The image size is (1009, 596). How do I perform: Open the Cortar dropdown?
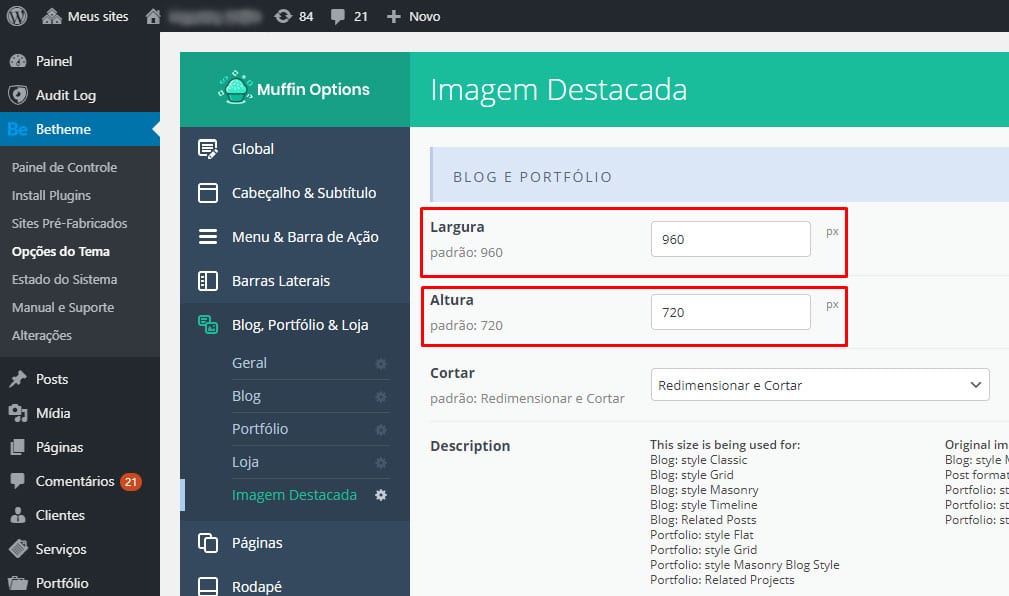(820, 385)
